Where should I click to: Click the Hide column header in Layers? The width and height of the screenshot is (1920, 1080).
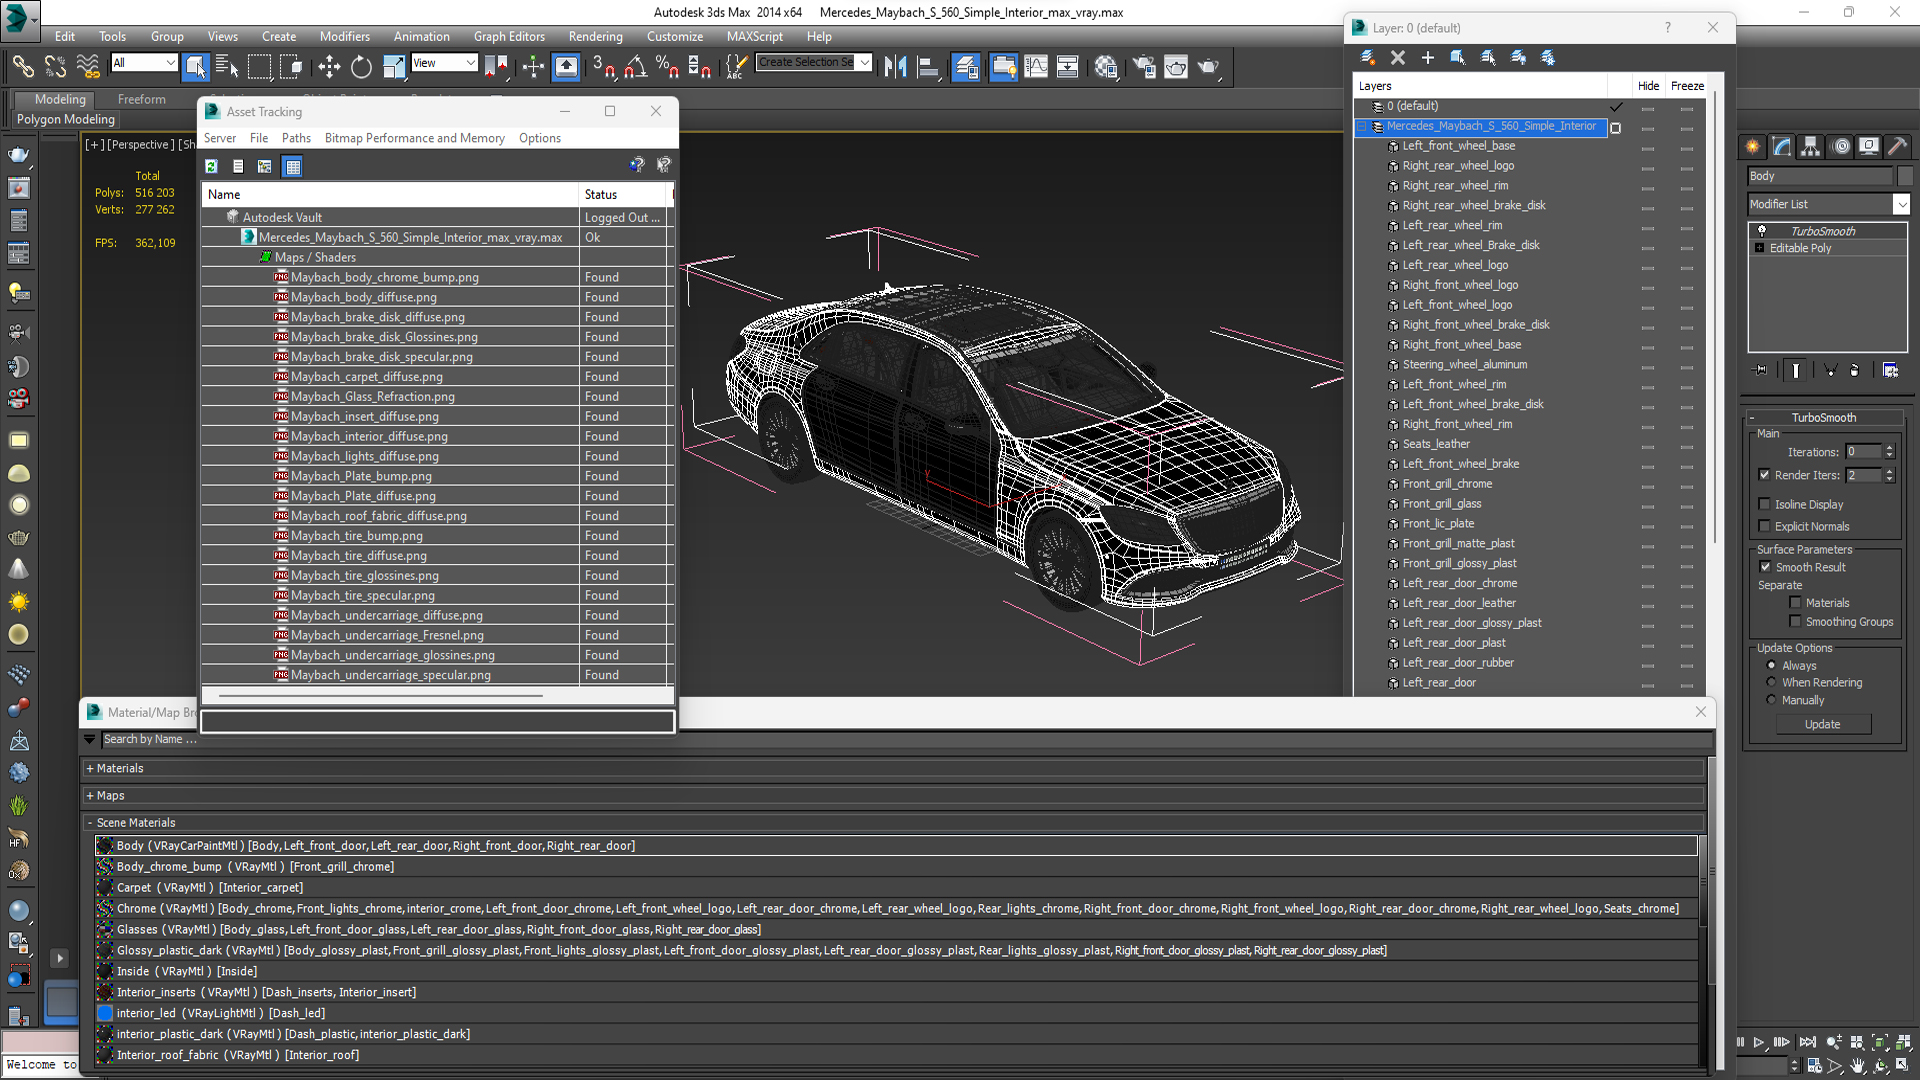1648,86
